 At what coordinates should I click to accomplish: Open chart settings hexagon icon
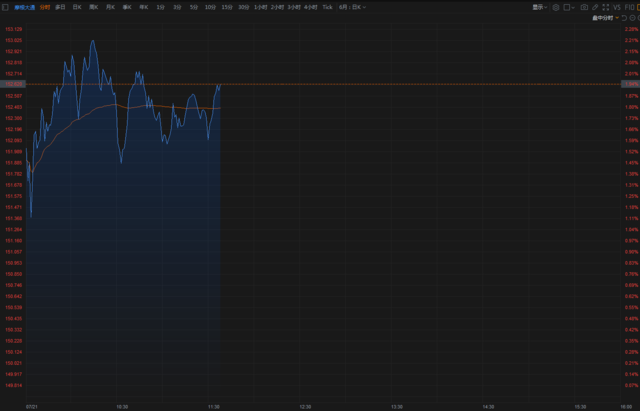(x=556, y=7)
